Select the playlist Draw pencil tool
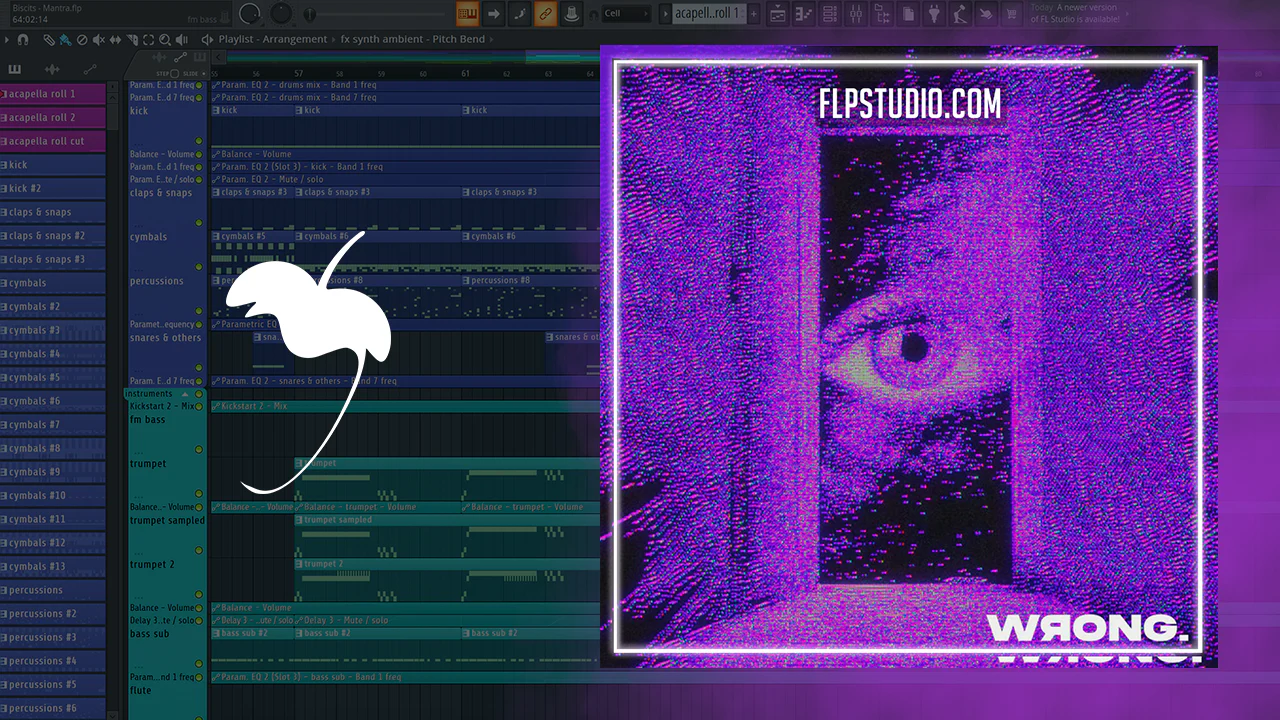 tap(48, 40)
